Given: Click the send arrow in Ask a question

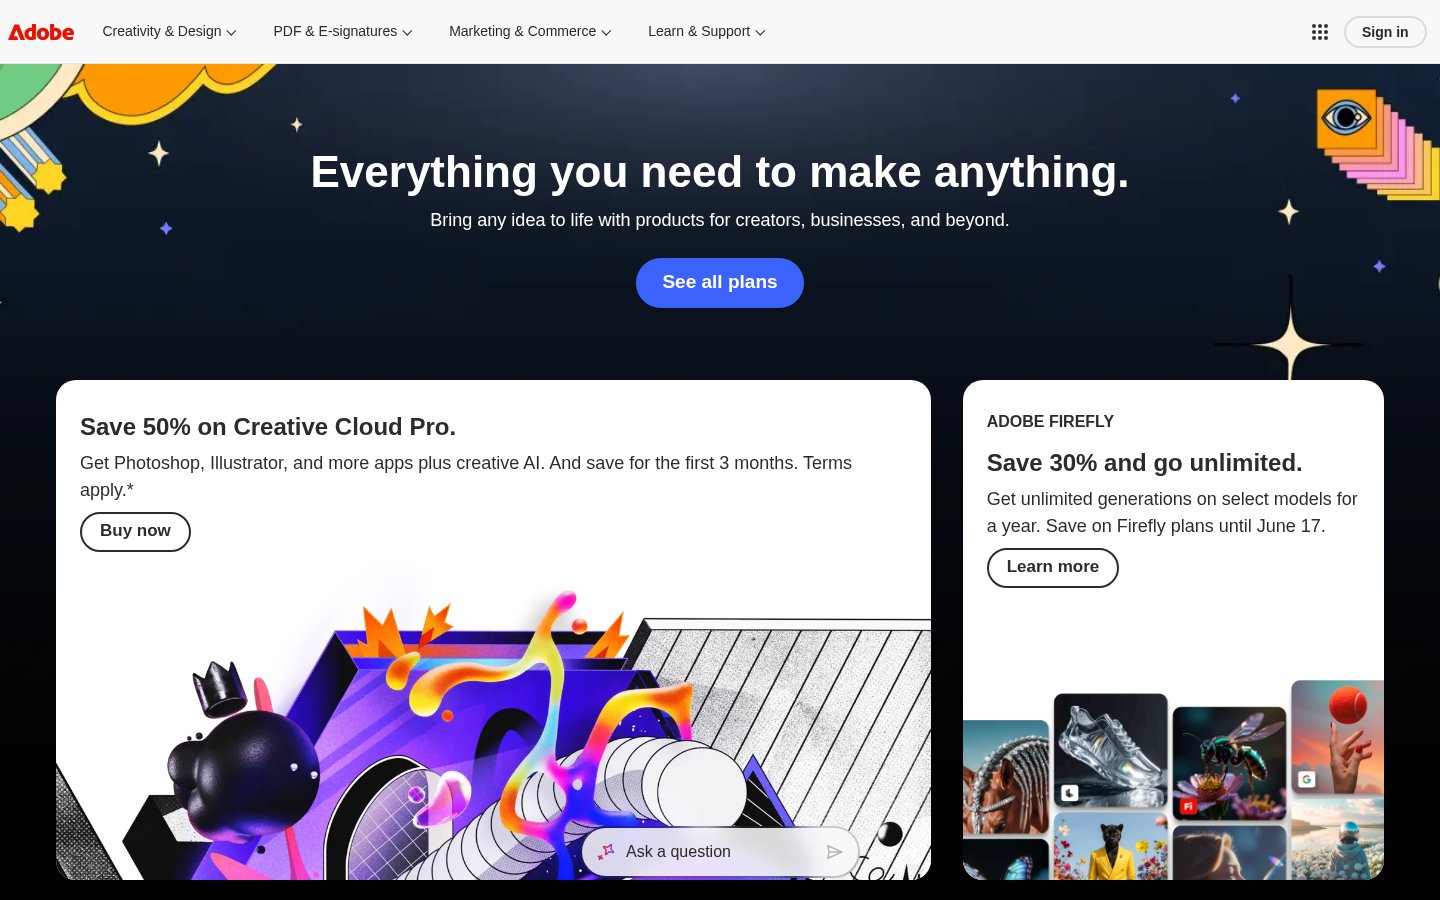Looking at the screenshot, I should pos(834,852).
